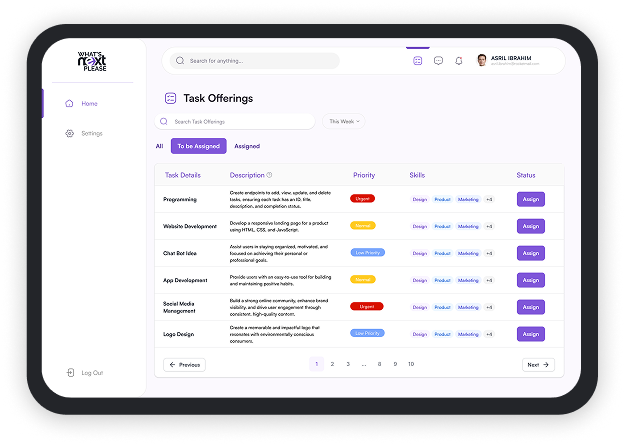Click the Home icon in sidebar
This screenshot has height=445, width=625.
pos(69,103)
